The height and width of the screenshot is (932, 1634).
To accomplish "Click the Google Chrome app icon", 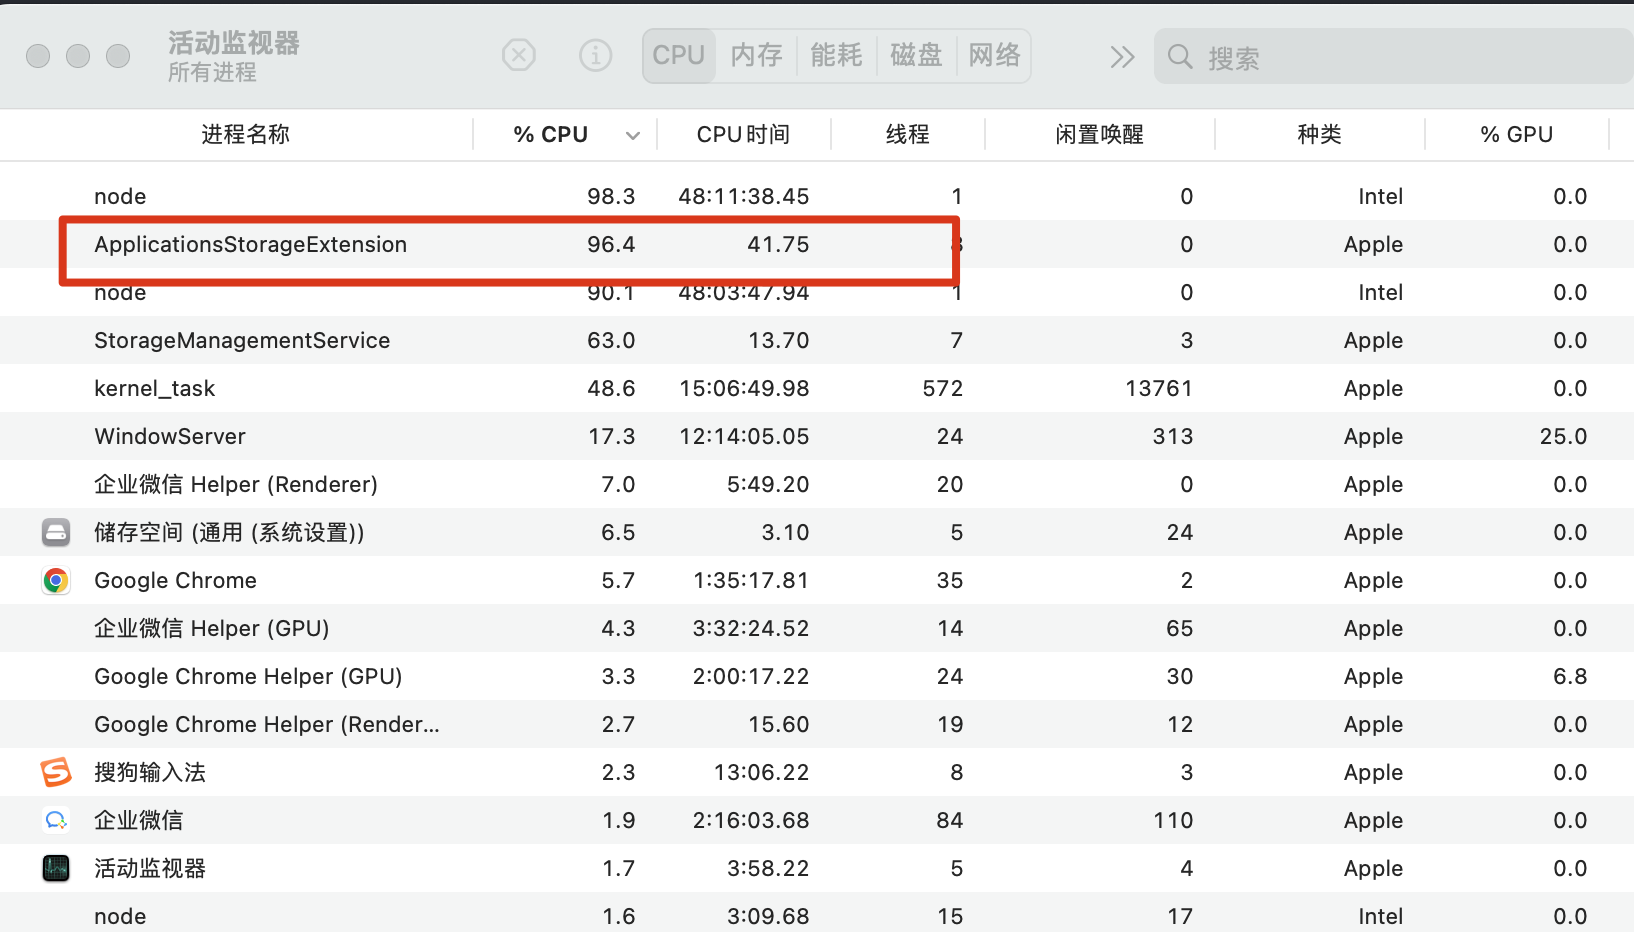I will (56, 580).
